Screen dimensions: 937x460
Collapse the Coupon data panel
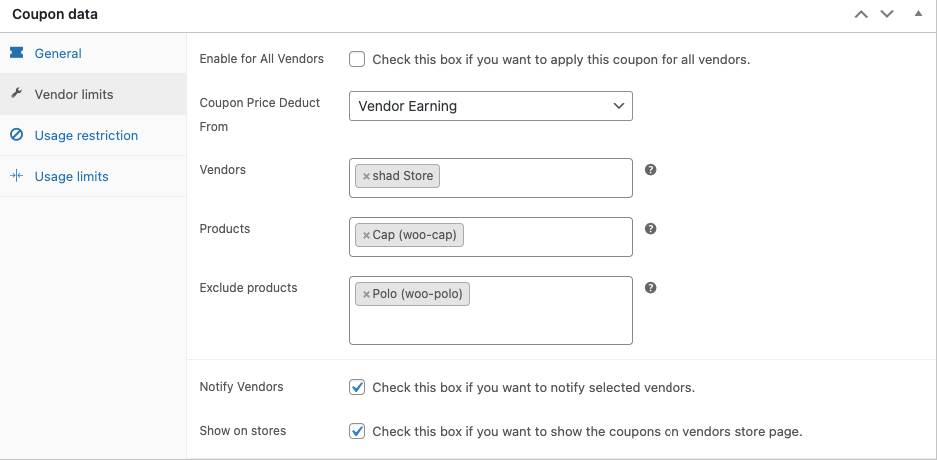tap(918, 13)
